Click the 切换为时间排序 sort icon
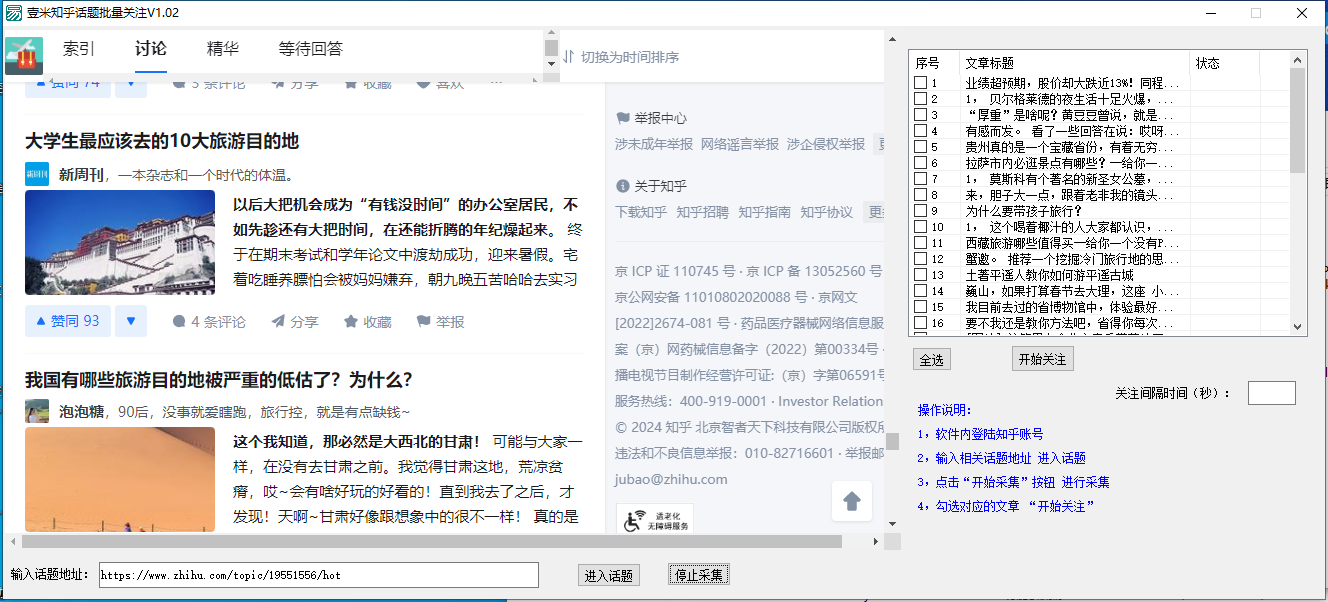This screenshot has width=1328, height=602. pos(569,57)
